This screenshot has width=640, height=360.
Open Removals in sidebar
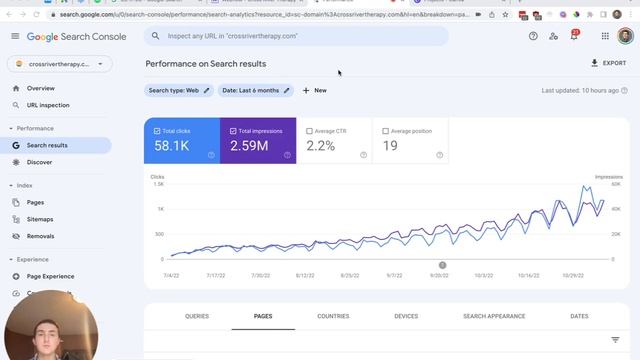(40, 236)
